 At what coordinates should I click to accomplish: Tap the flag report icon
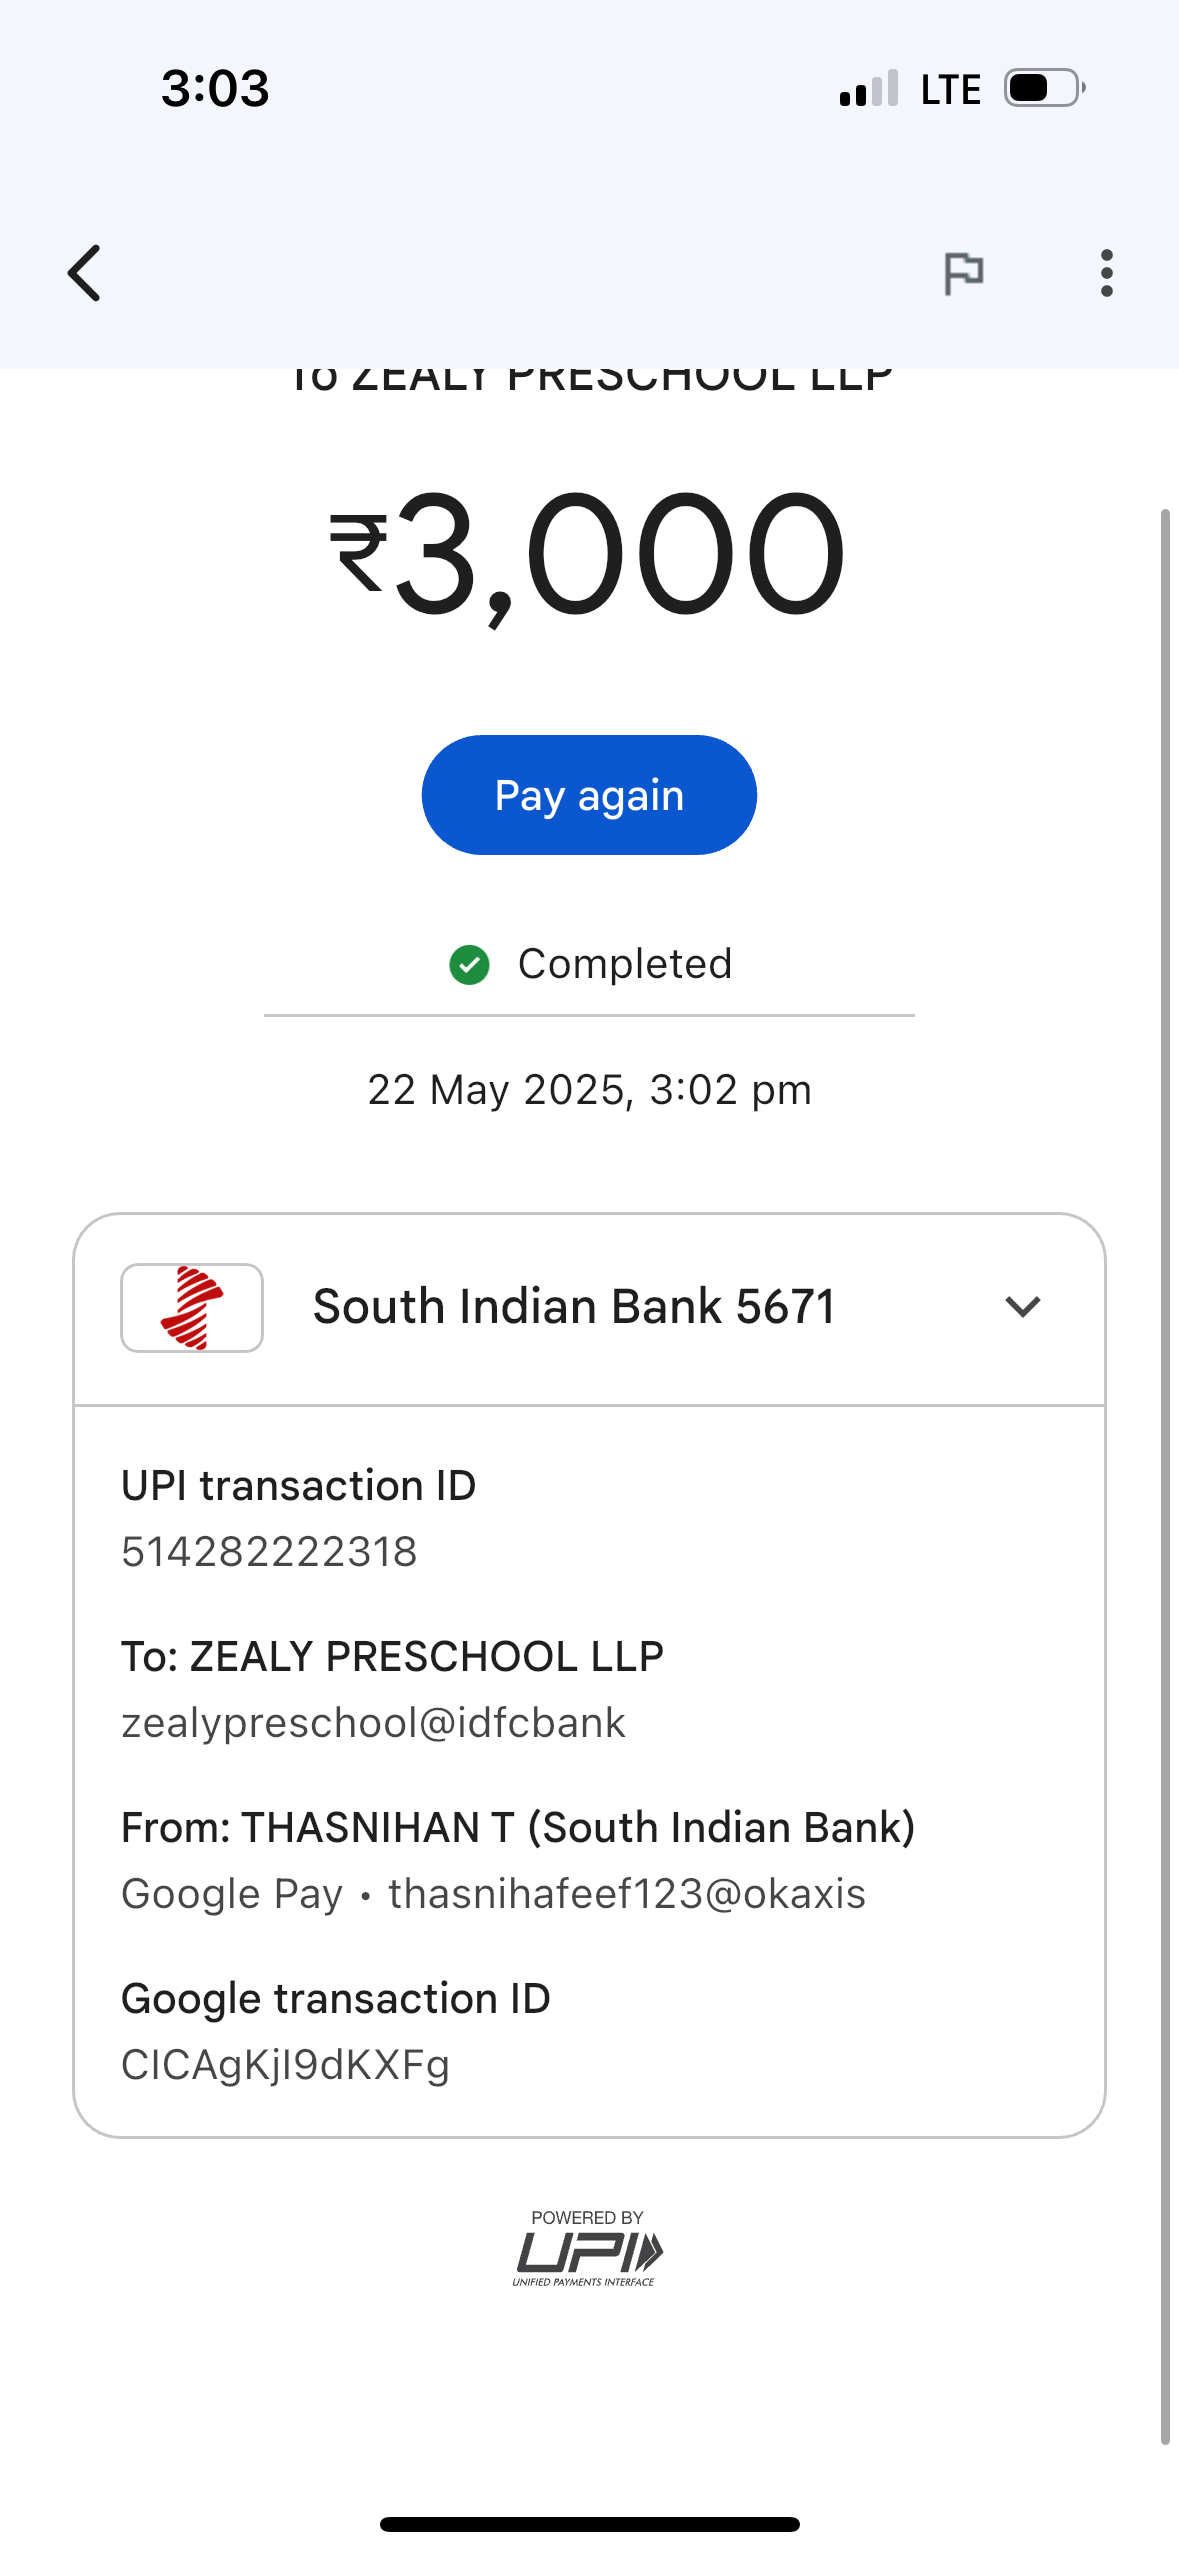pos(964,273)
